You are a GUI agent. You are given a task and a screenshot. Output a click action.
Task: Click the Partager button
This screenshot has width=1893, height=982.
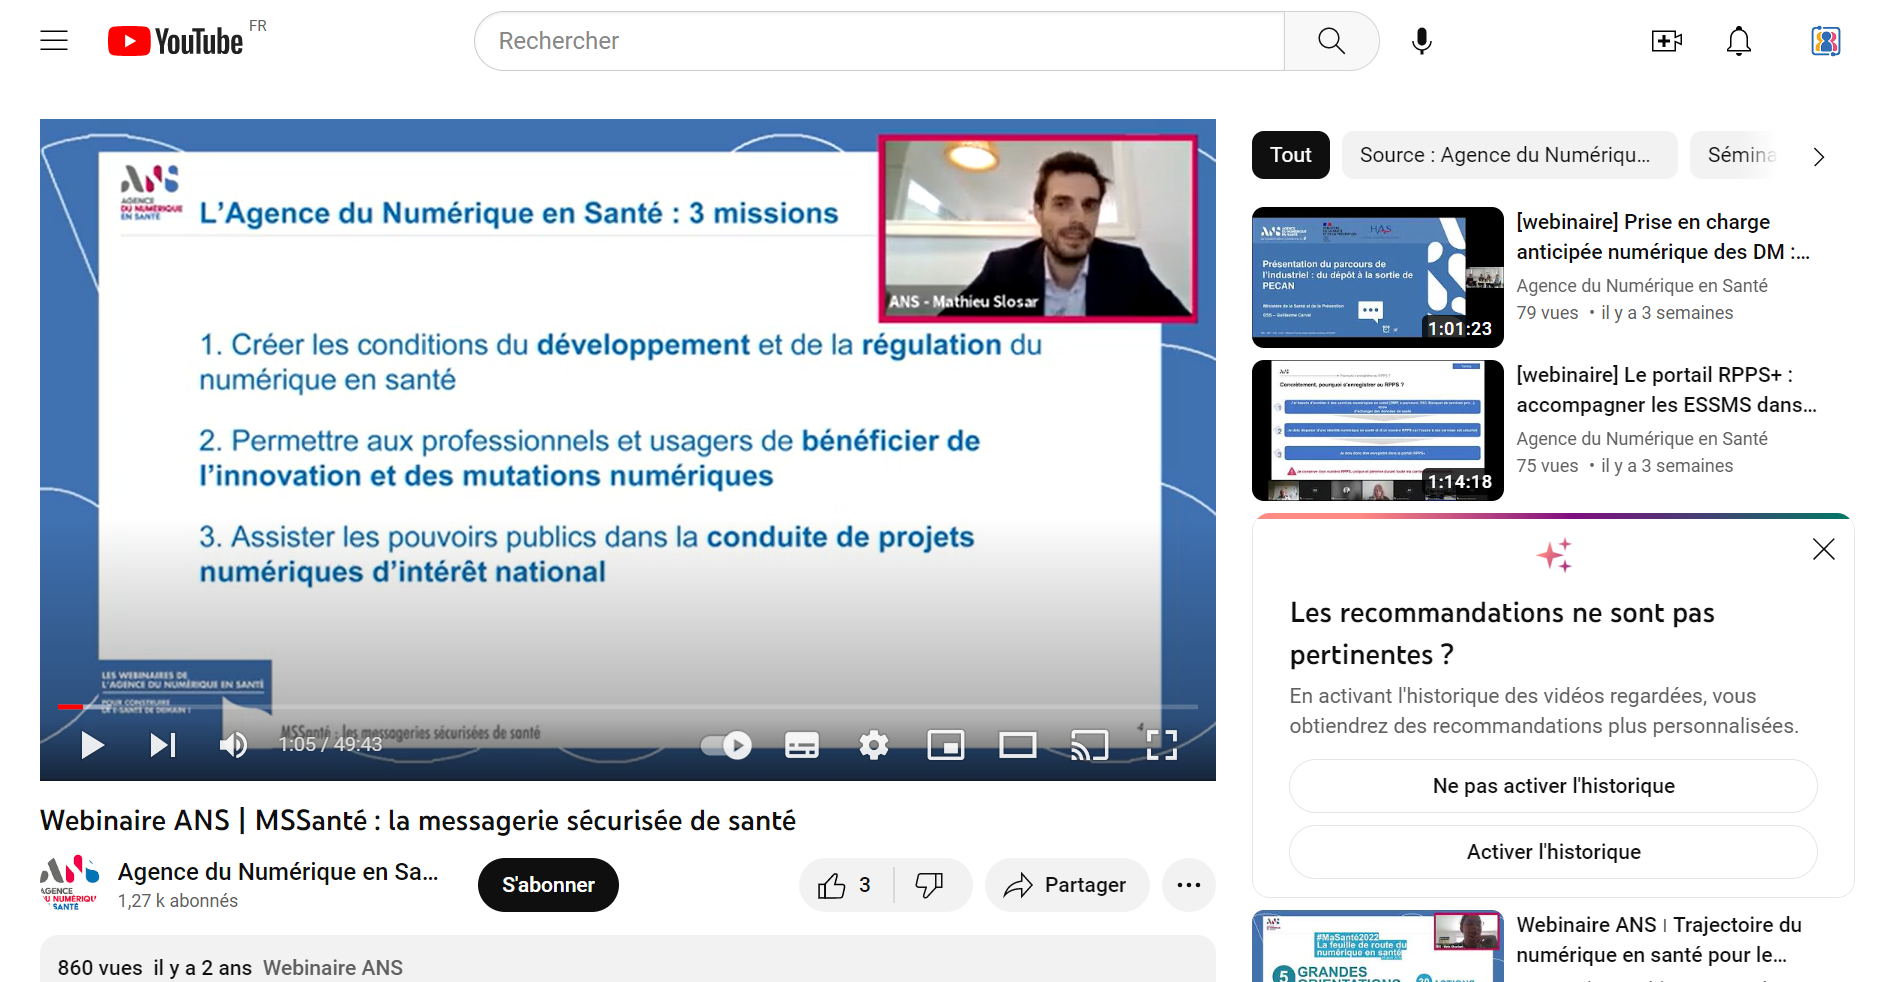tap(1067, 885)
